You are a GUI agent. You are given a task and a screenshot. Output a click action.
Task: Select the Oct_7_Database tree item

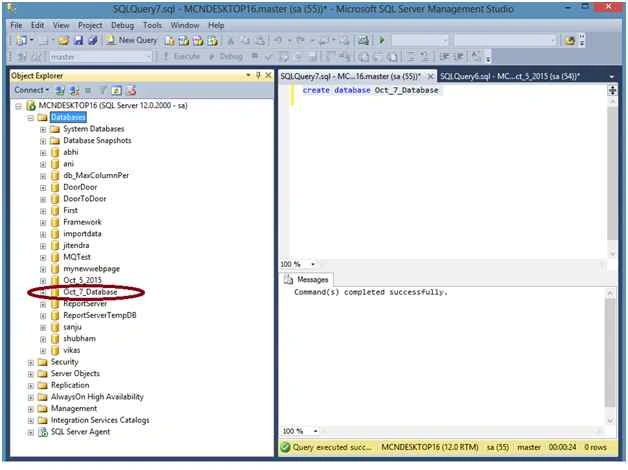(90, 292)
